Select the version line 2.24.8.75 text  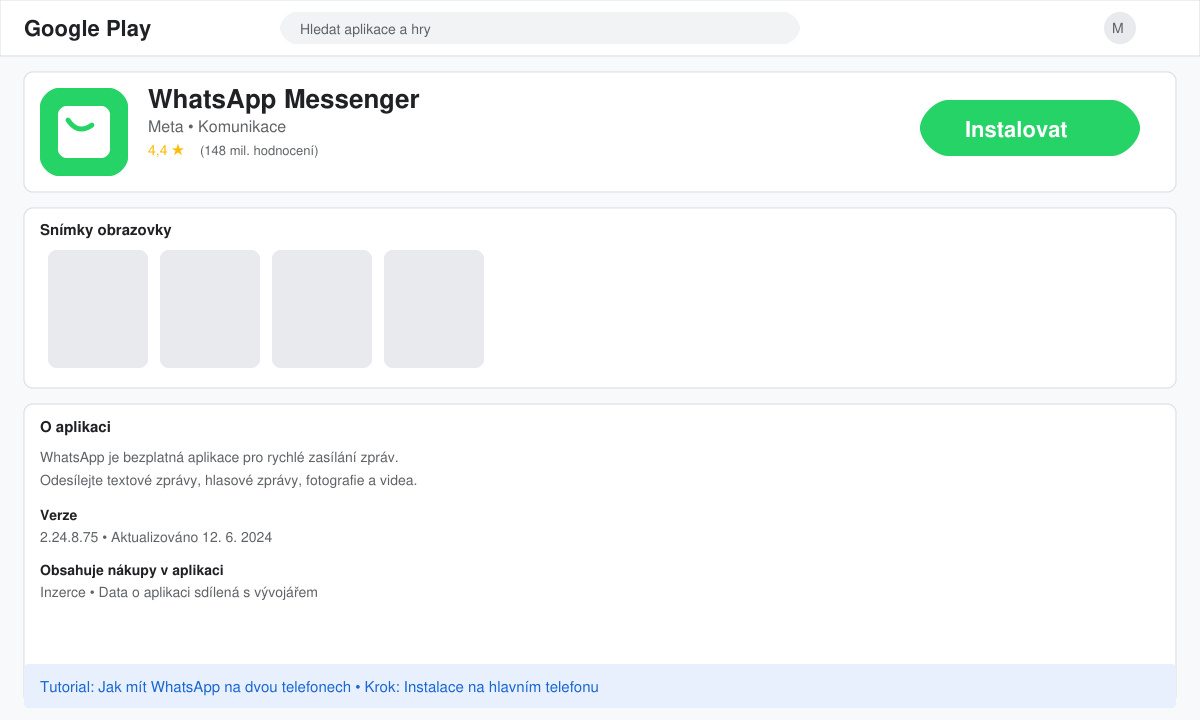[x=156, y=537]
